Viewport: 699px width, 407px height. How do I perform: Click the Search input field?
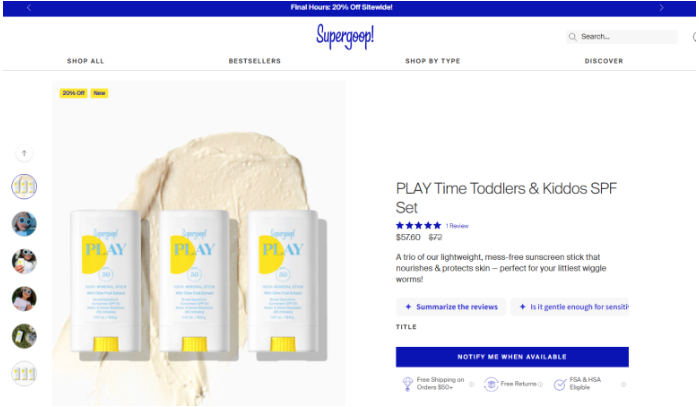coord(622,37)
